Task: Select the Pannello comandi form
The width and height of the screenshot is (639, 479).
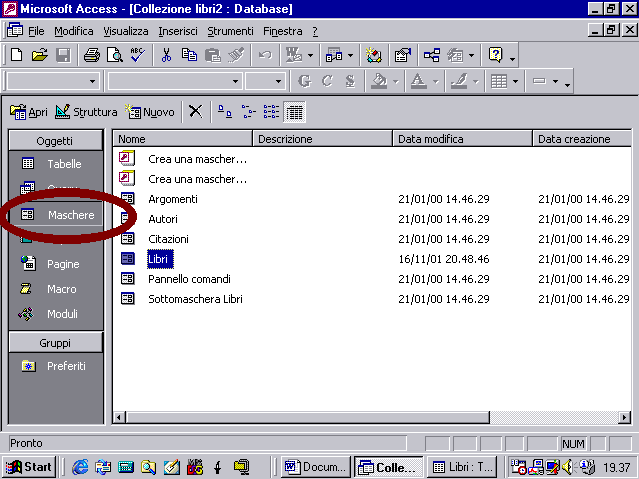Action: click(x=189, y=279)
